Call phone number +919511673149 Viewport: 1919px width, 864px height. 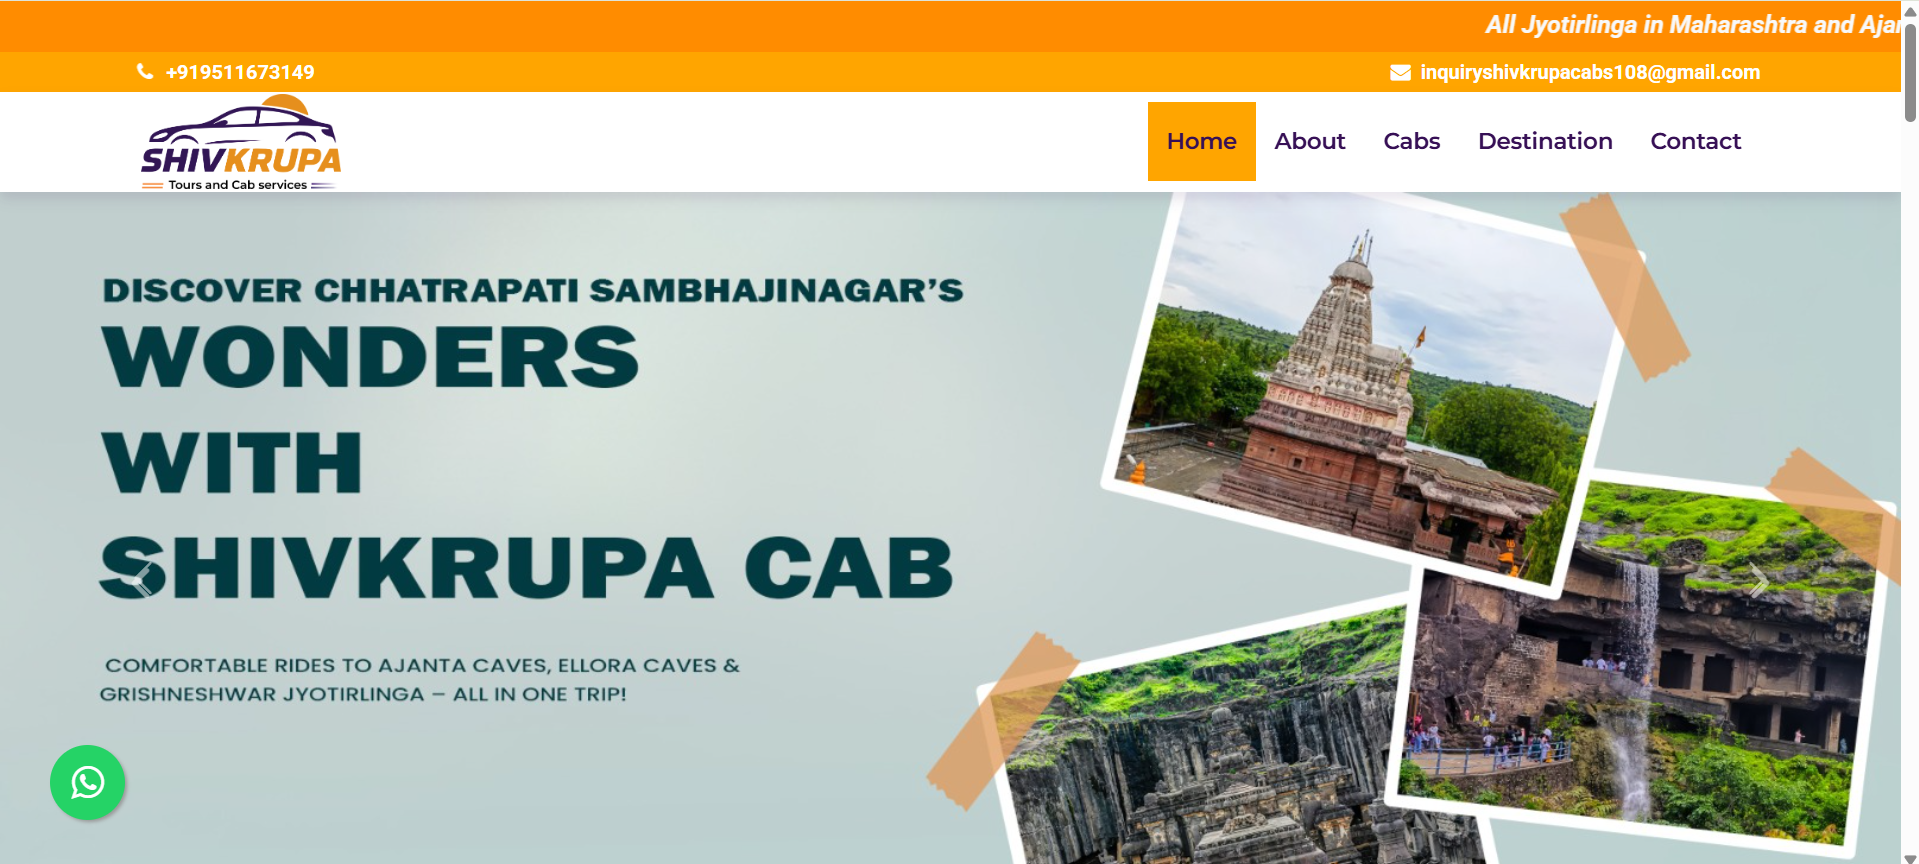coord(240,72)
